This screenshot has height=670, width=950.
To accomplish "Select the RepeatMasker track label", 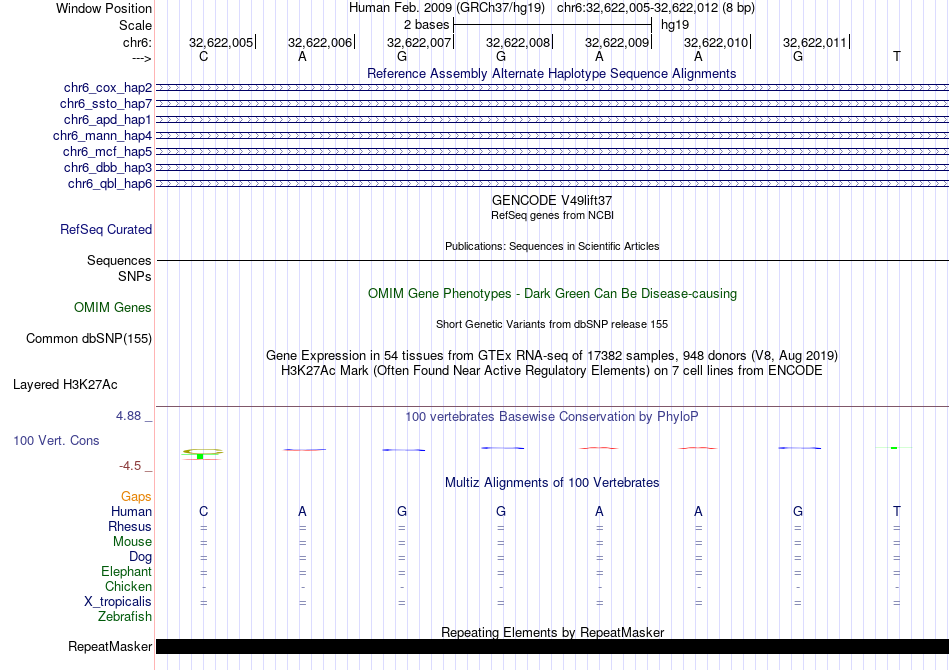I will [110, 647].
